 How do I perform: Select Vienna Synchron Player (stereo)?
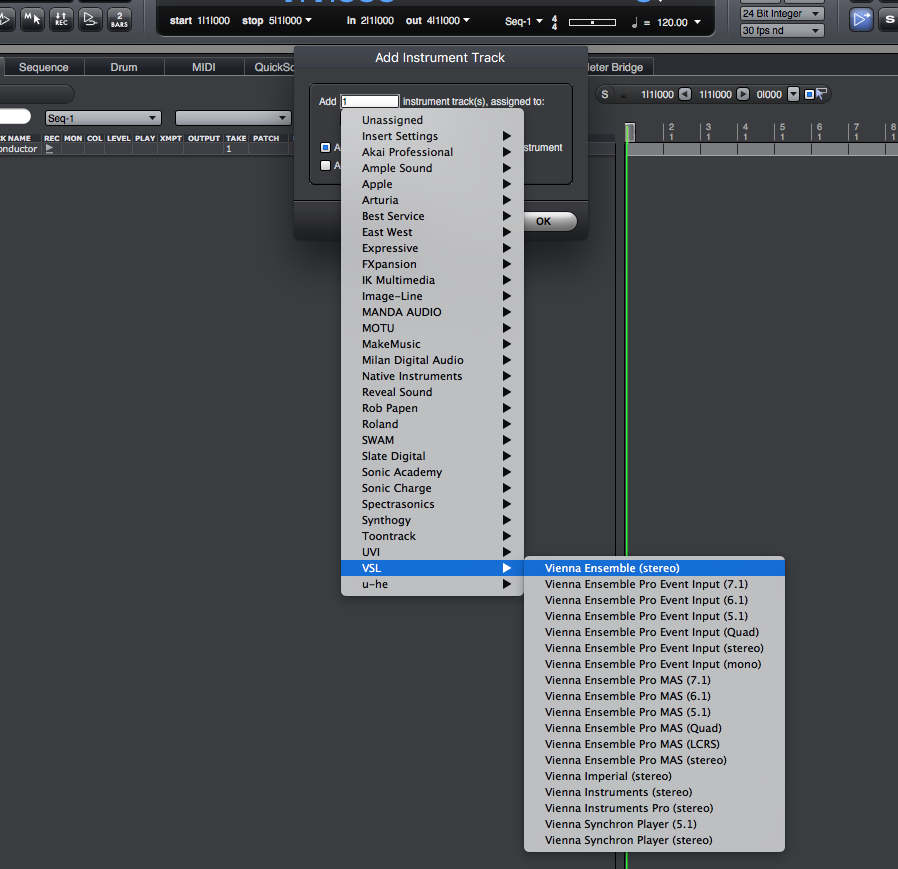(x=655, y=840)
